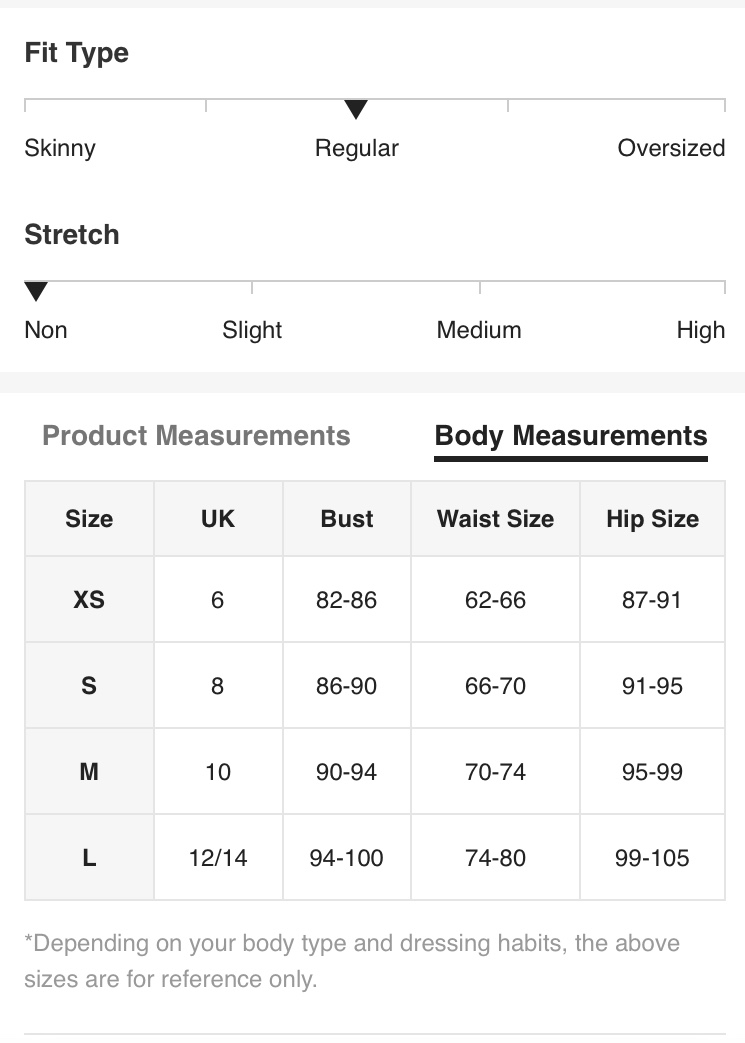Click the Medium stretch label
The width and height of the screenshot is (745, 1043).
[479, 330]
